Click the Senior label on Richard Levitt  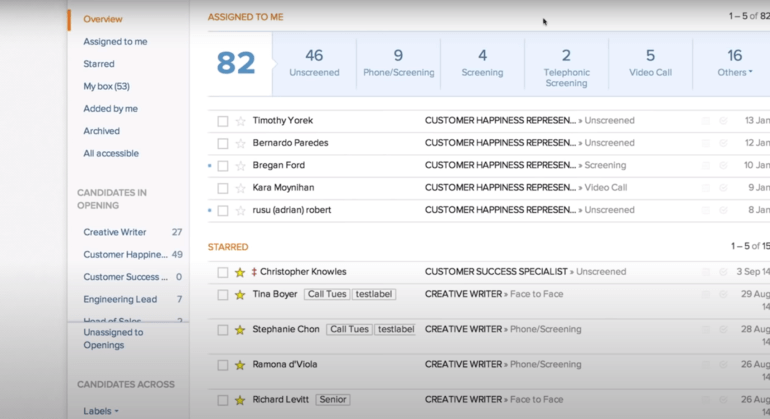(x=333, y=399)
